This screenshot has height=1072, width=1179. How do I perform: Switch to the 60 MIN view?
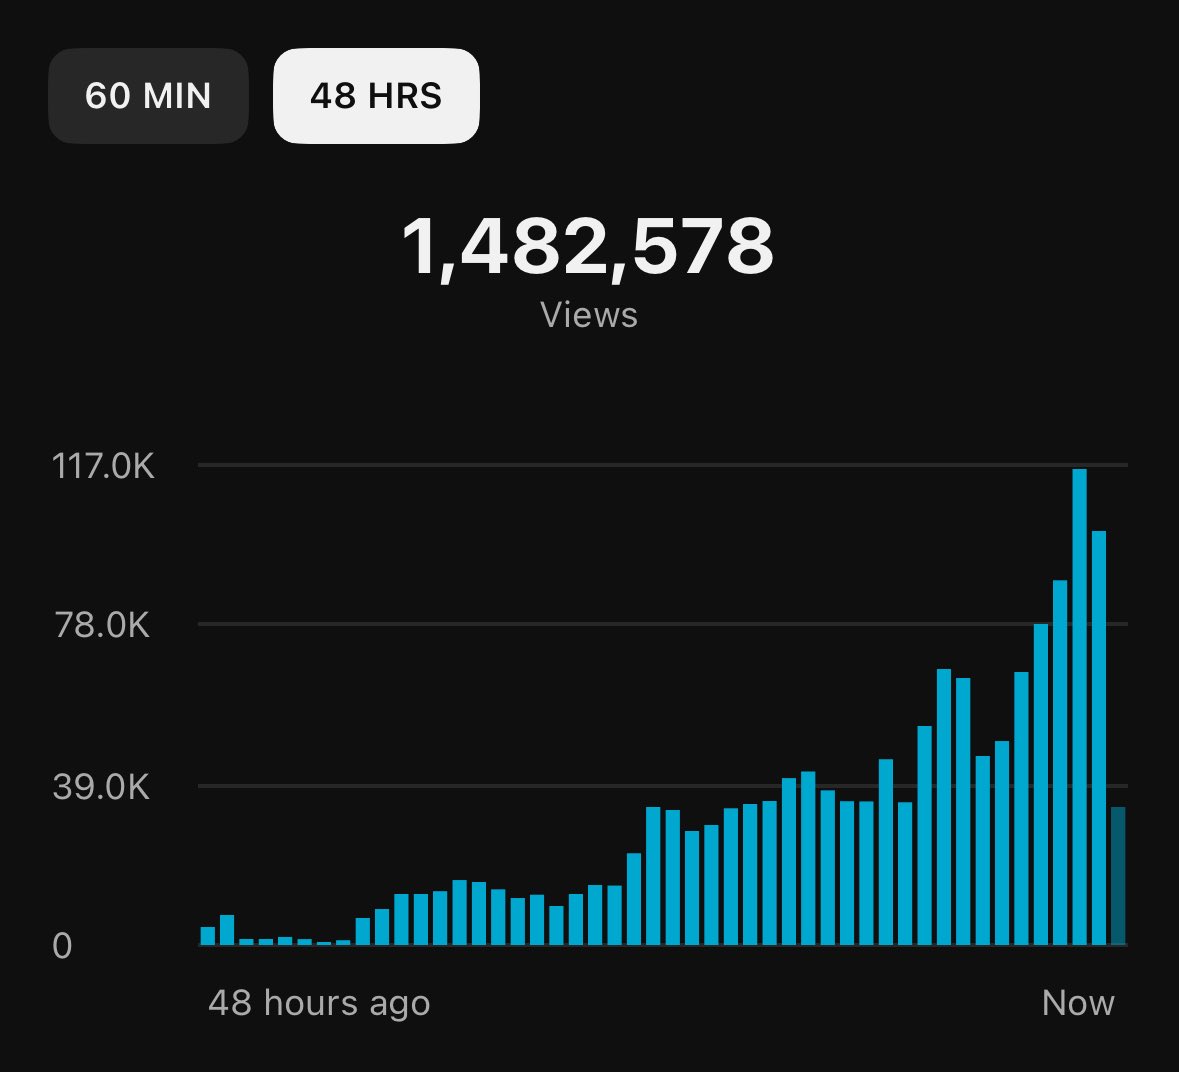coord(148,95)
